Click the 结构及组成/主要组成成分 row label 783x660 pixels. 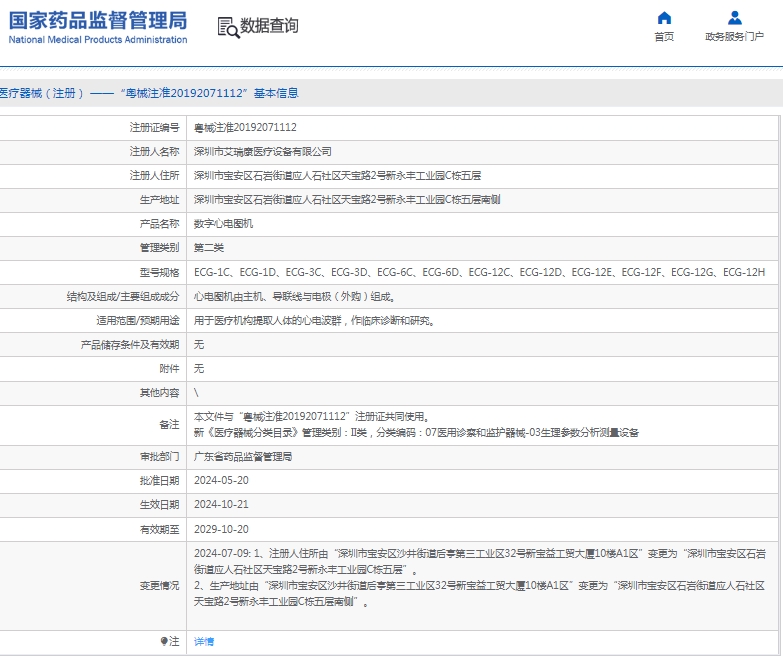tap(123, 297)
